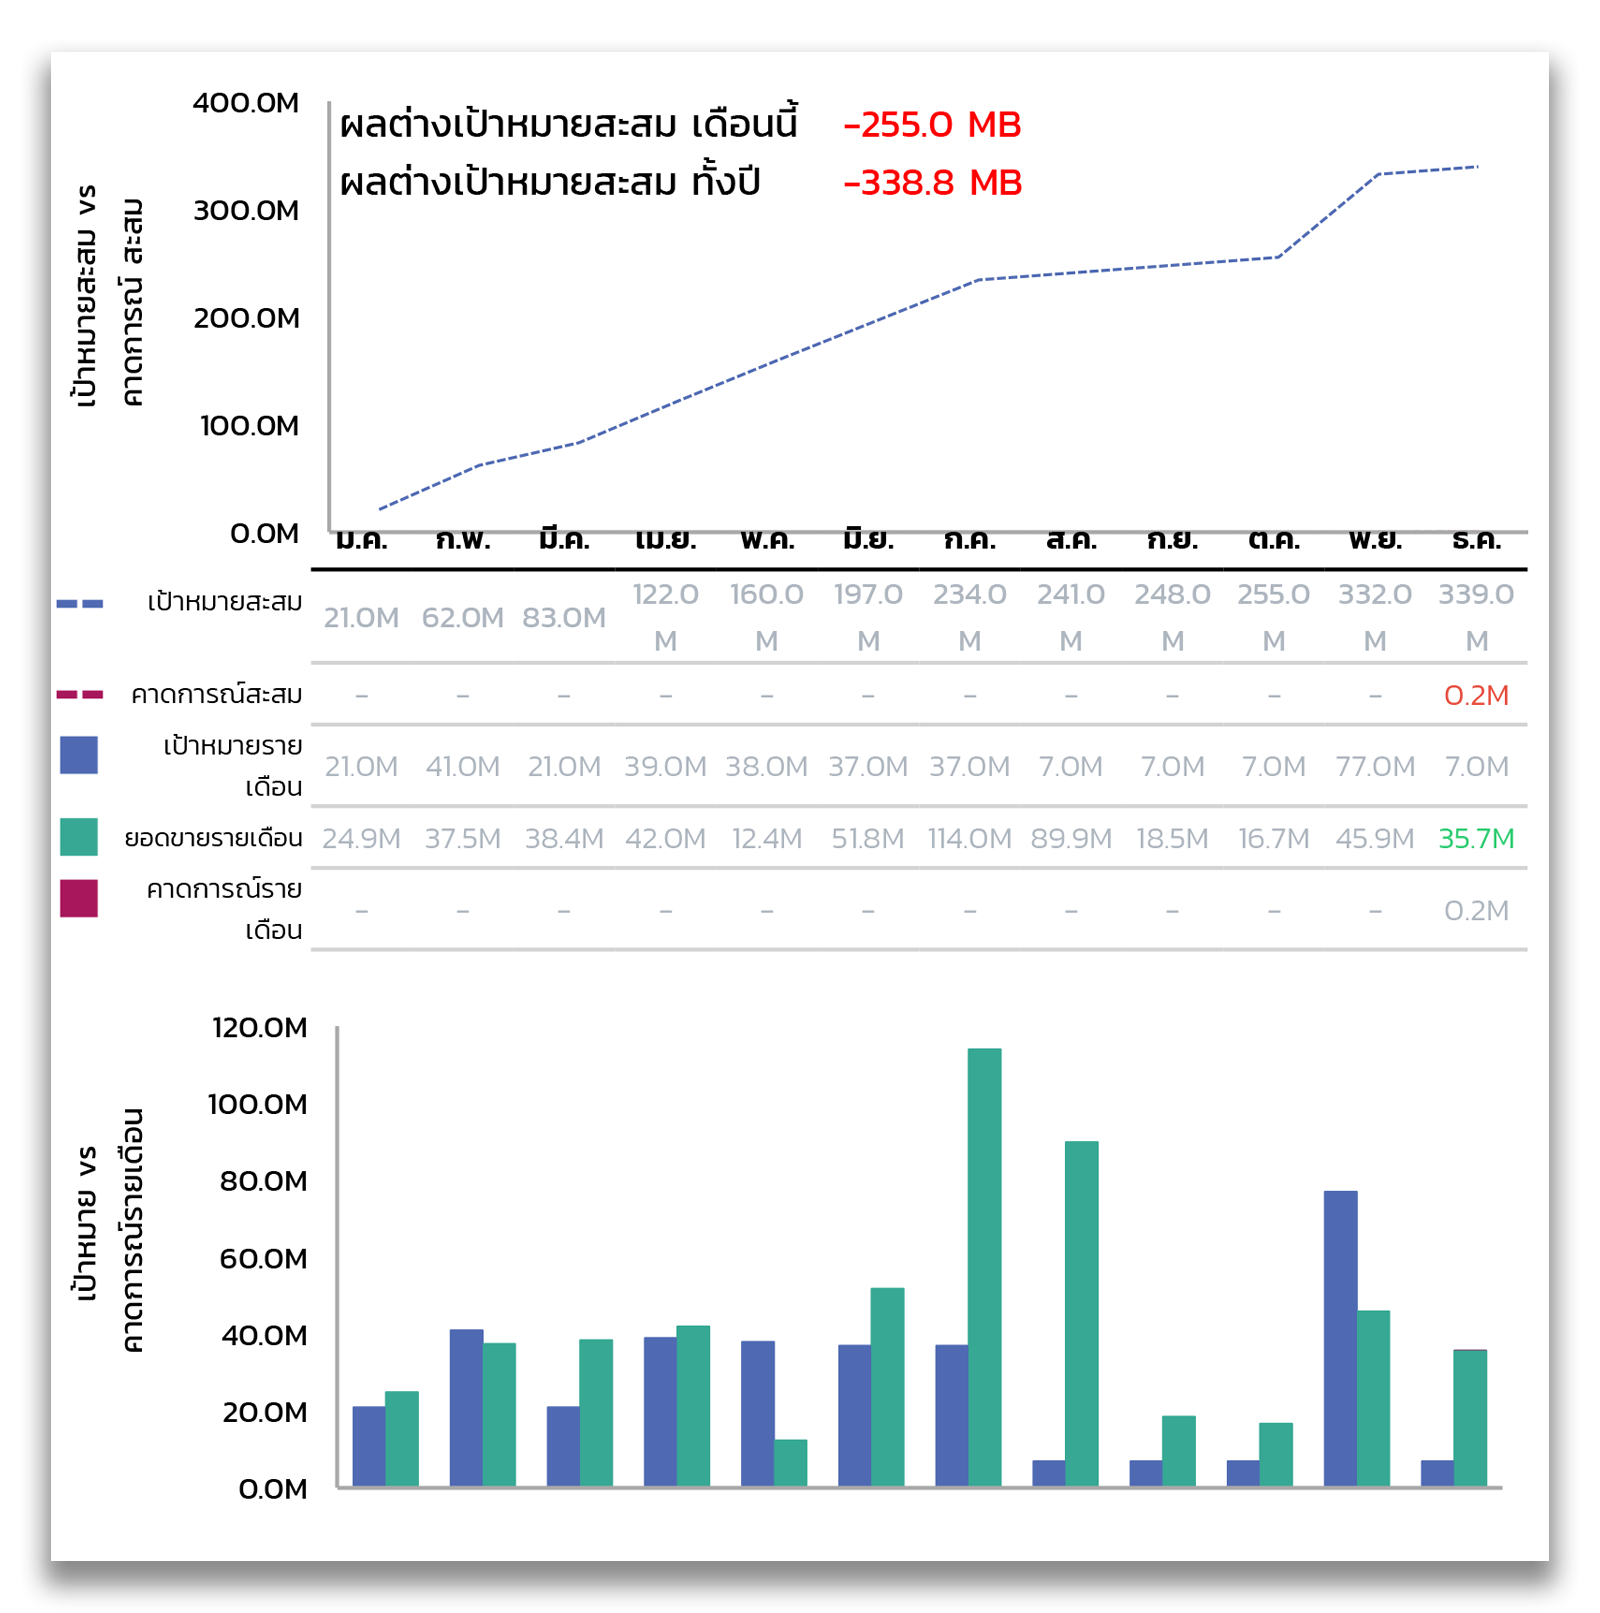Click the 339.0 M cumulative target cell
This screenshot has height=1613, width=1600.
point(1476,616)
